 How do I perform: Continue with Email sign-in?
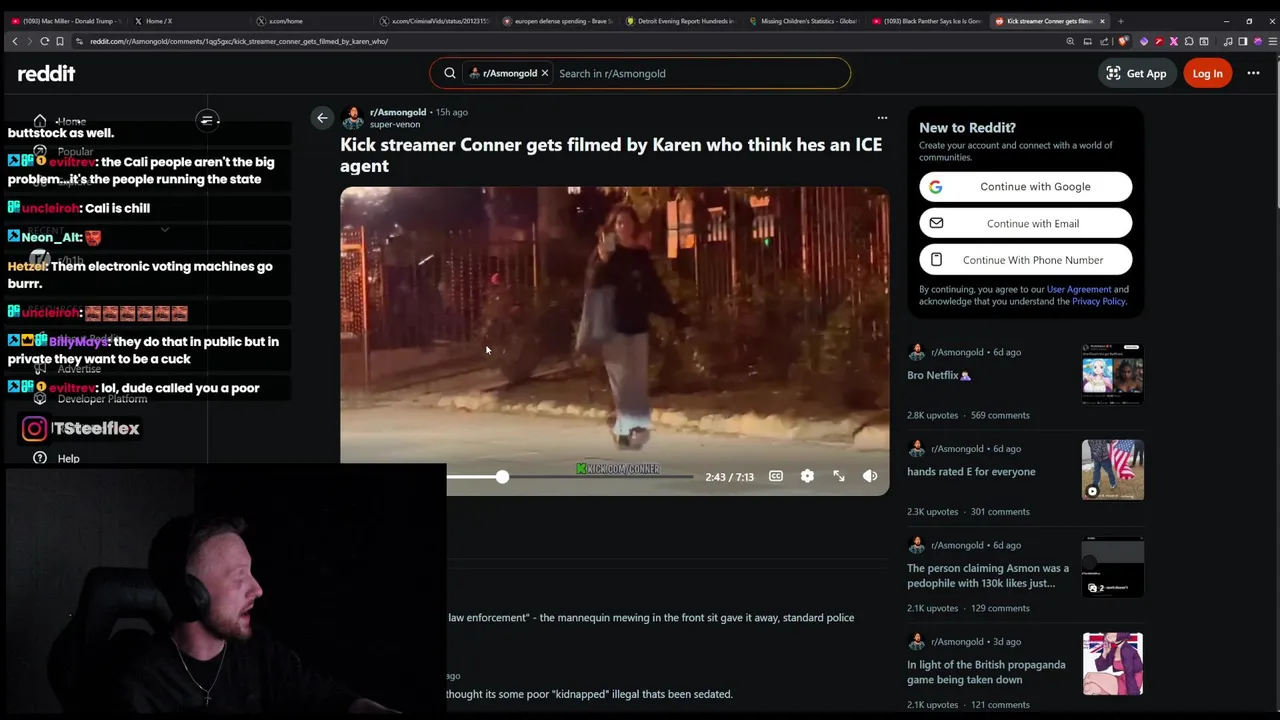click(1026, 223)
